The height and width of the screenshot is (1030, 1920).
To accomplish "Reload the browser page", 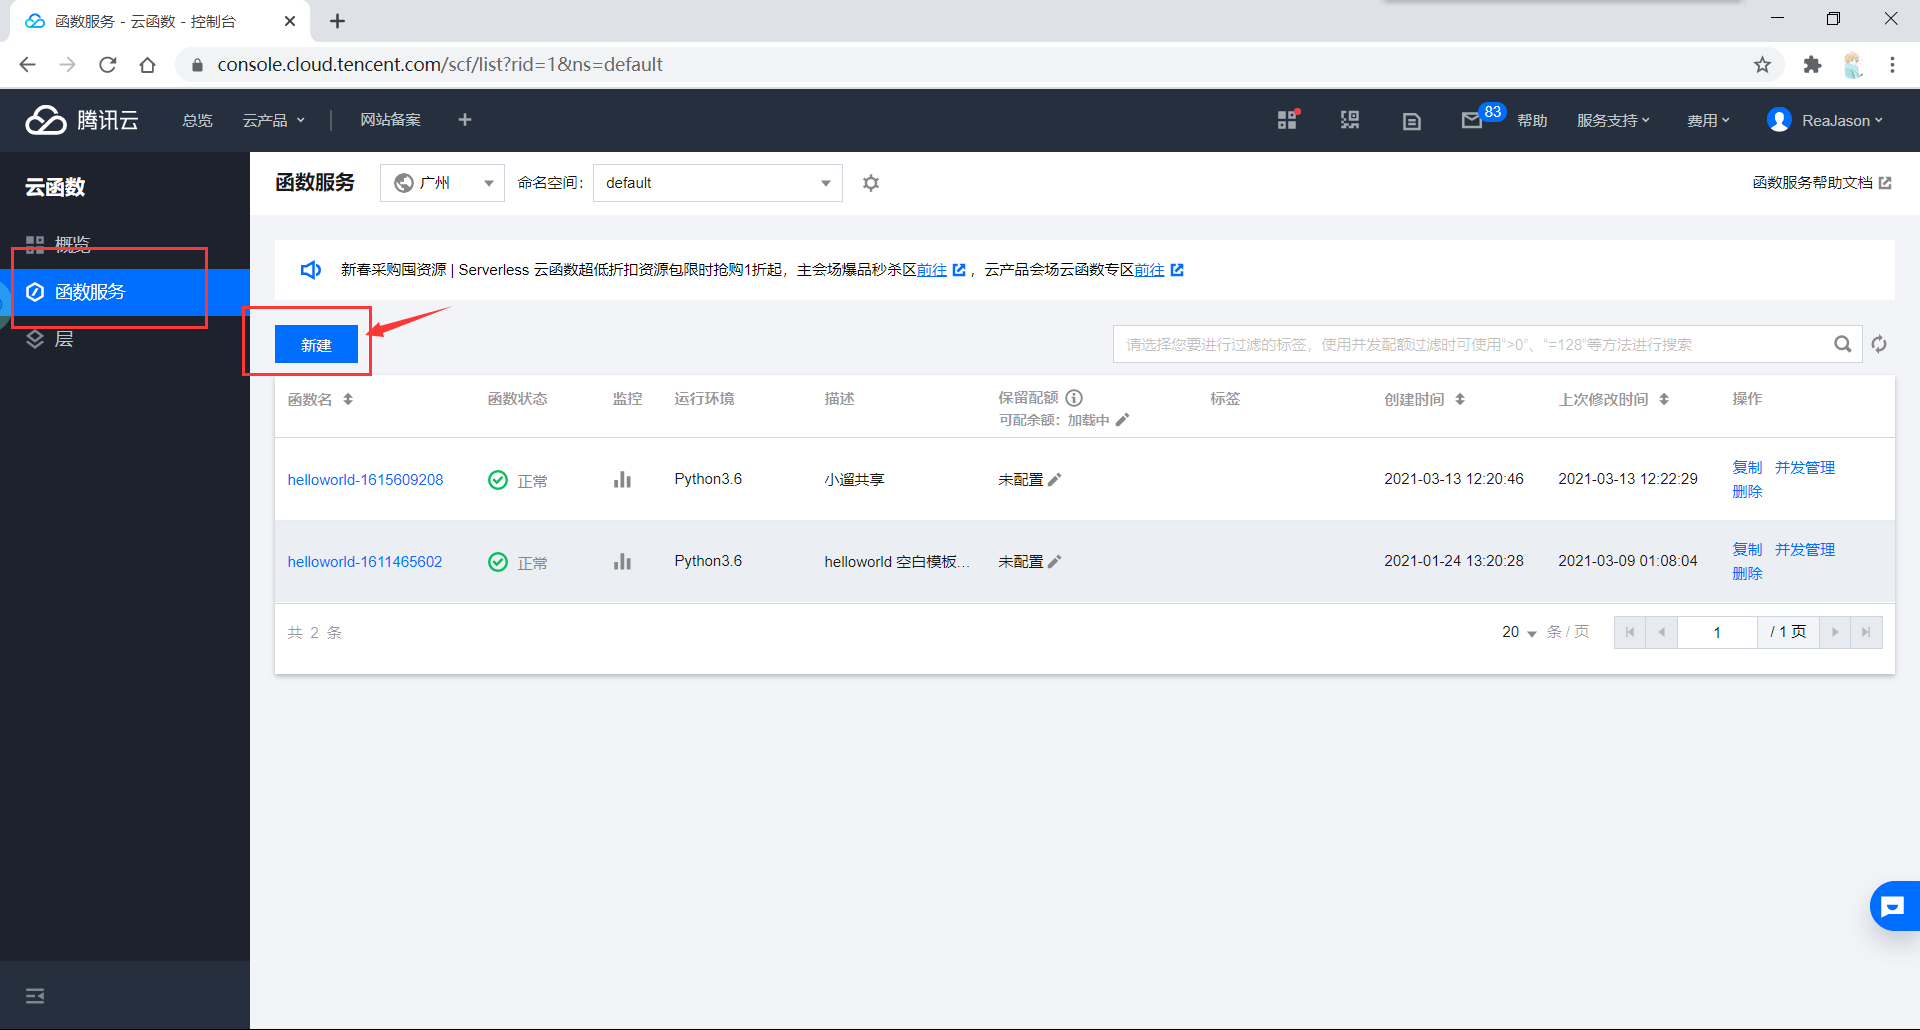I will (108, 65).
